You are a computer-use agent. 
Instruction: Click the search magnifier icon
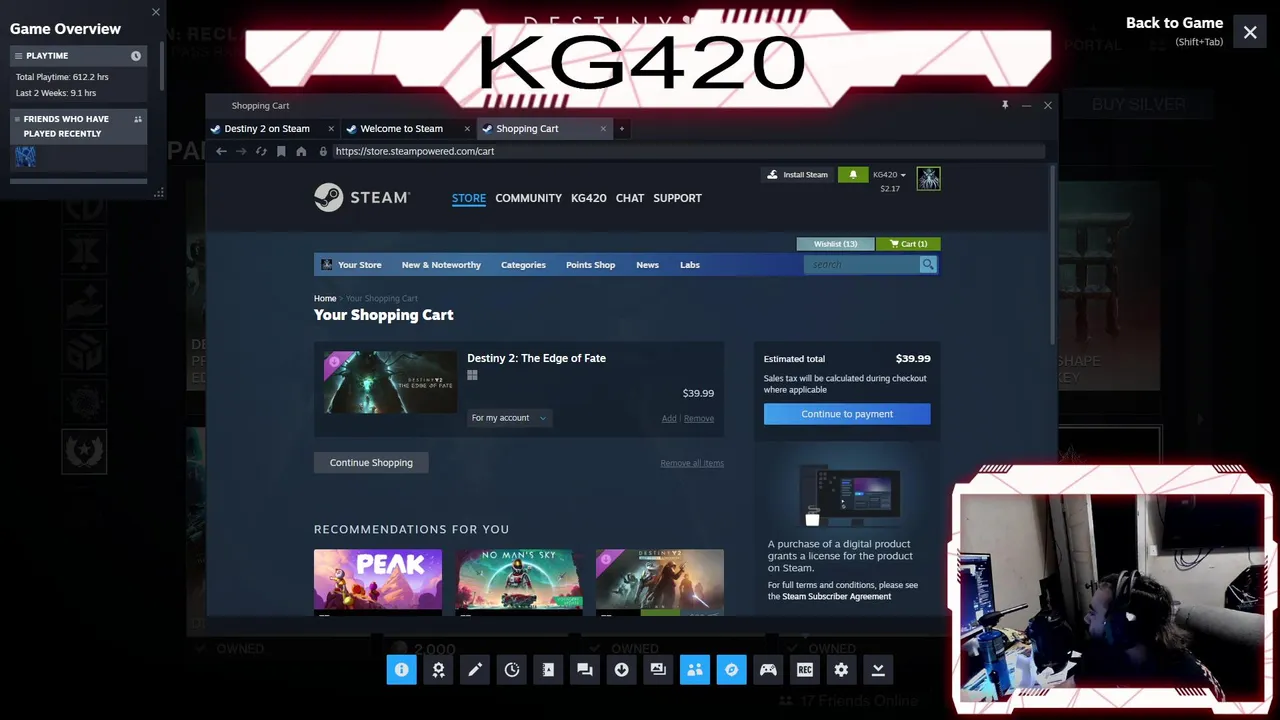point(928,265)
